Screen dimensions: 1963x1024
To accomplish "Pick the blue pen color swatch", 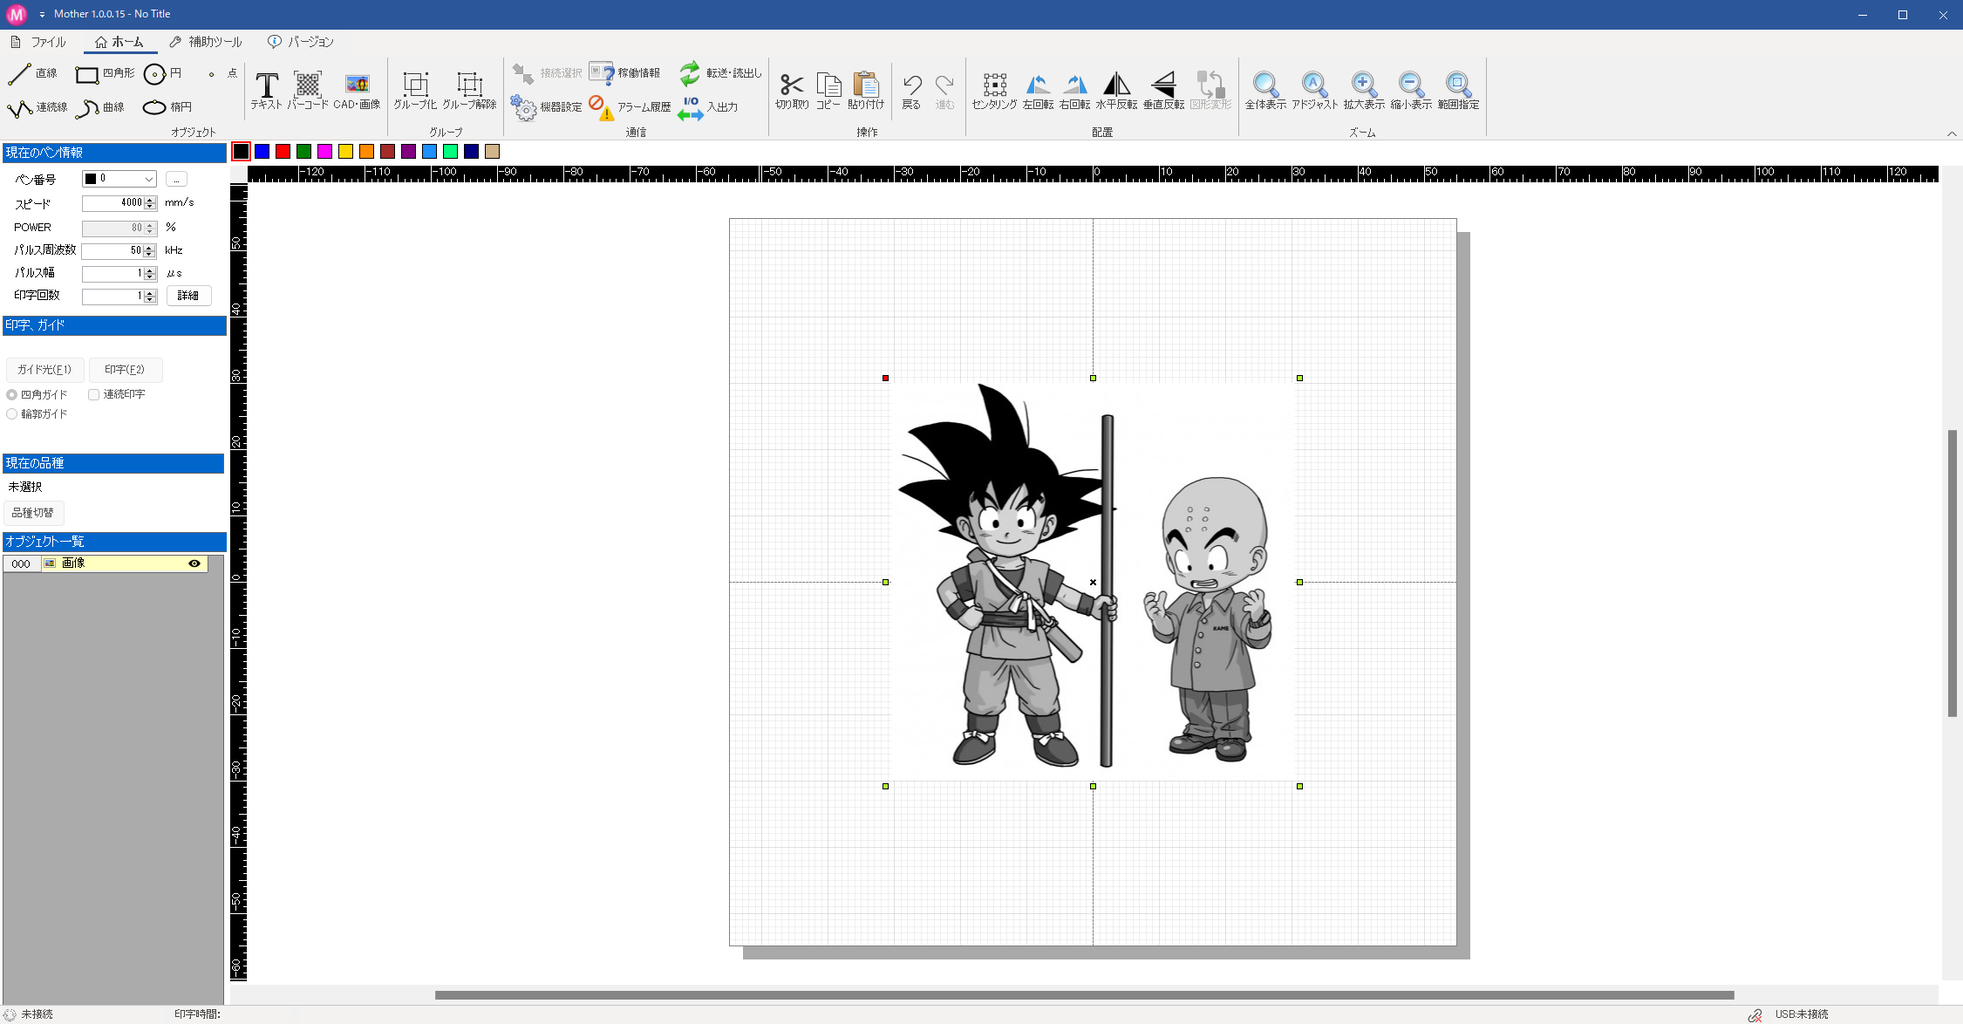I will pyautogui.click(x=262, y=152).
